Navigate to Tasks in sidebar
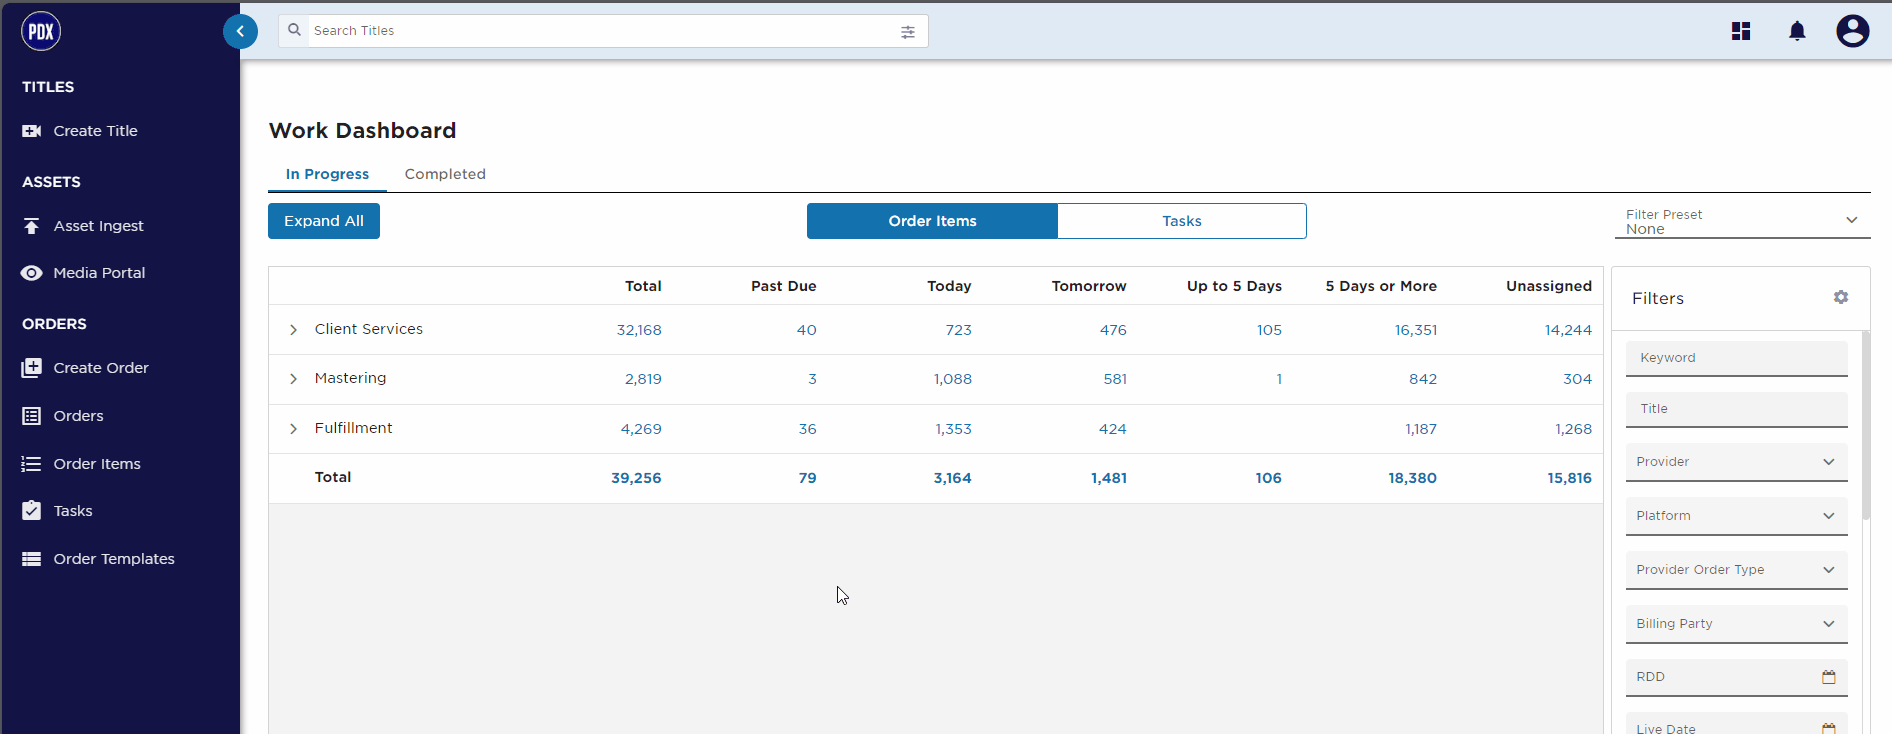1892x734 pixels. [73, 511]
